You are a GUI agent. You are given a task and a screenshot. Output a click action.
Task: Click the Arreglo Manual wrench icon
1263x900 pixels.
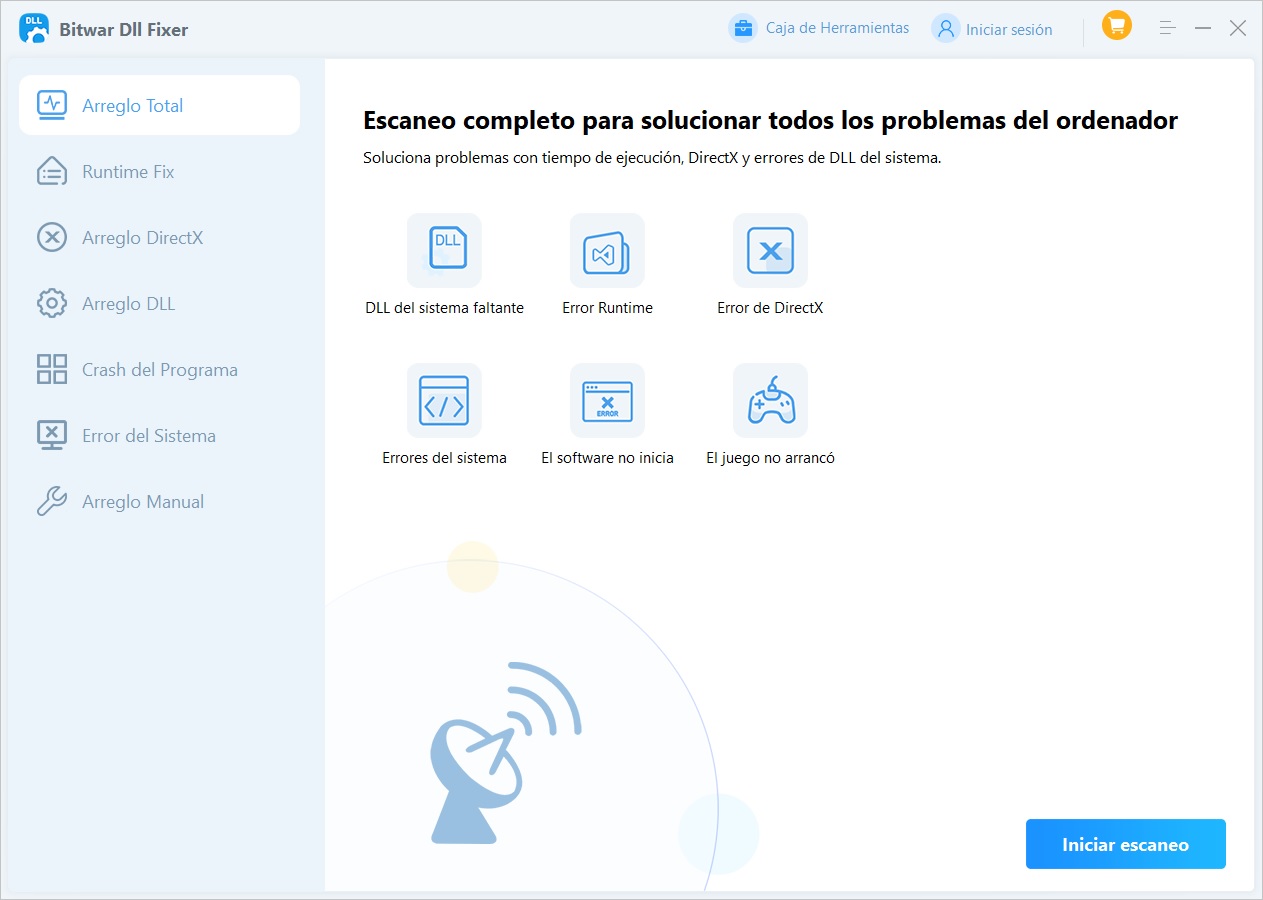pos(52,501)
